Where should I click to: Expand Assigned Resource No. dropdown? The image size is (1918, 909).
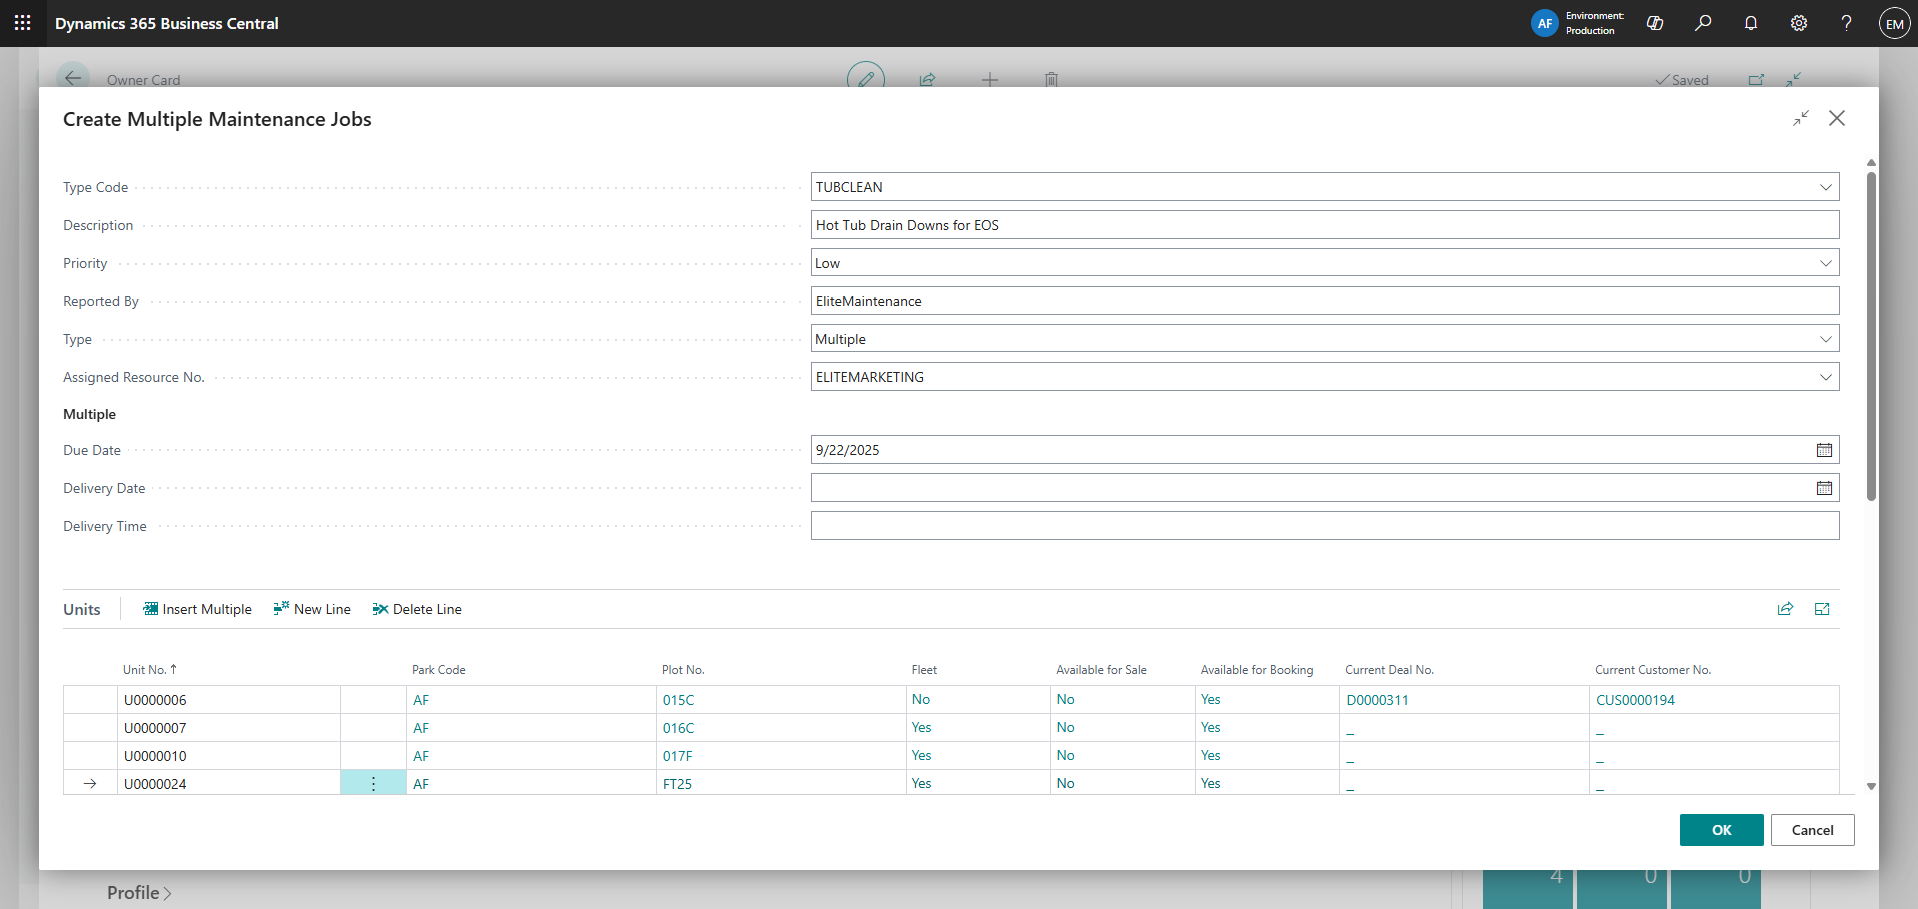pos(1825,377)
